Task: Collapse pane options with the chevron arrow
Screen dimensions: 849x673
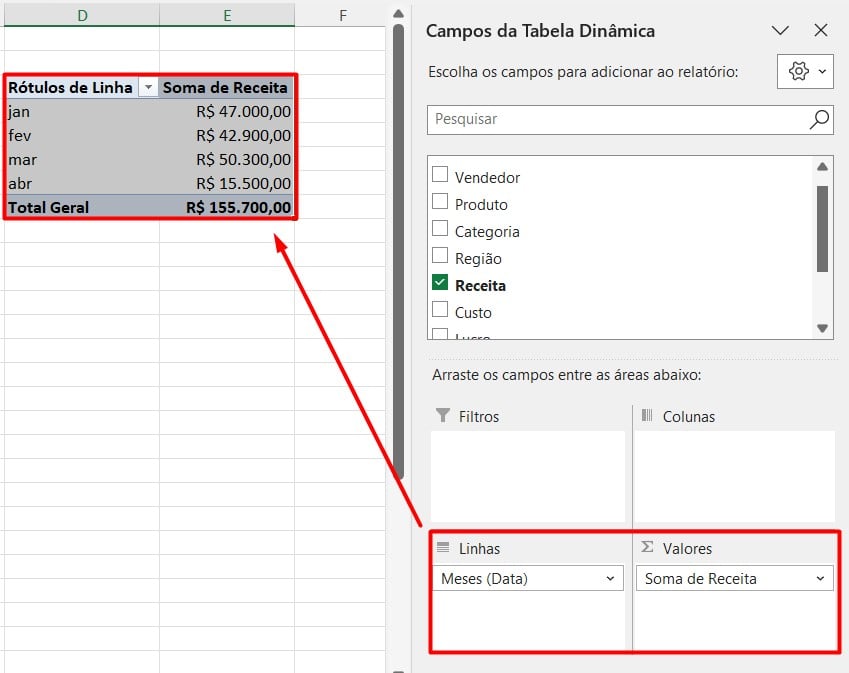Action: pos(780,31)
